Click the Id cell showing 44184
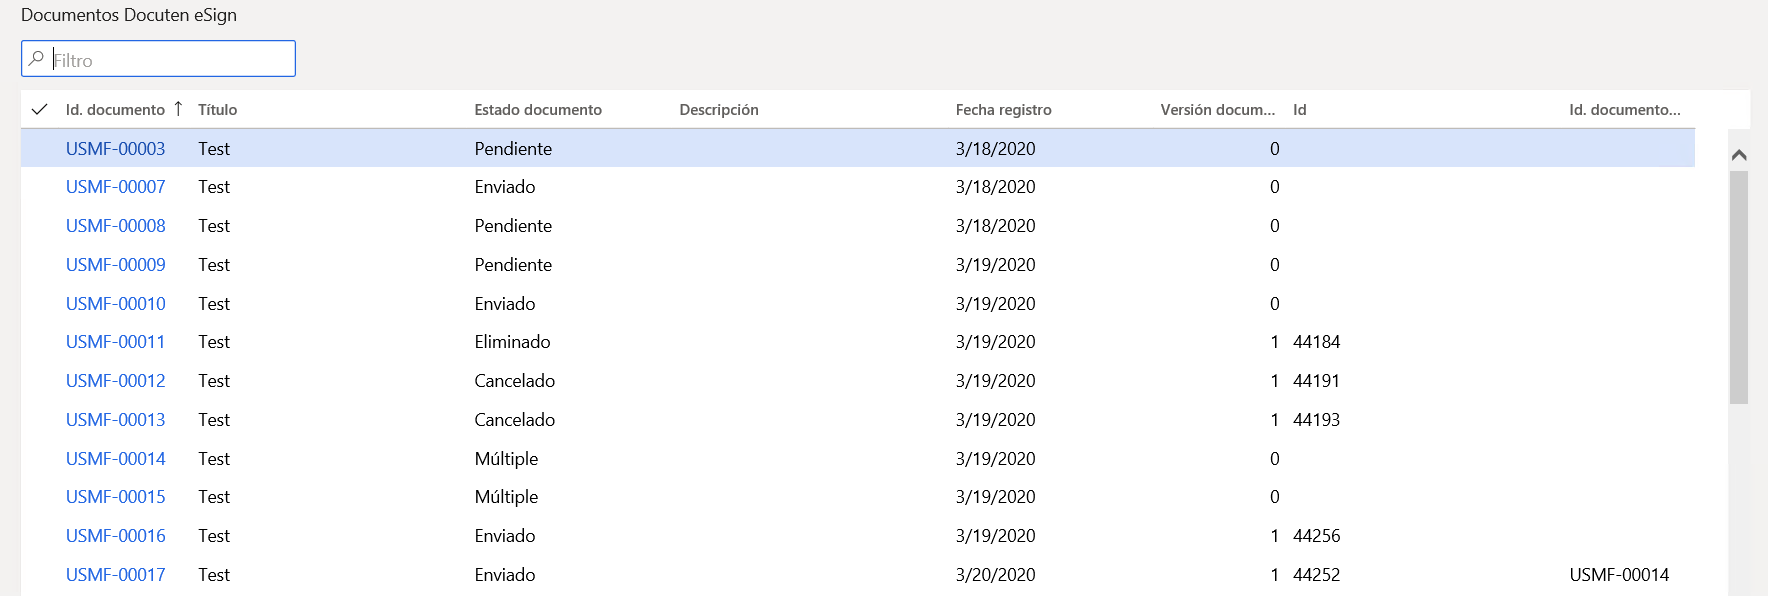This screenshot has width=1768, height=596. coord(1316,342)
